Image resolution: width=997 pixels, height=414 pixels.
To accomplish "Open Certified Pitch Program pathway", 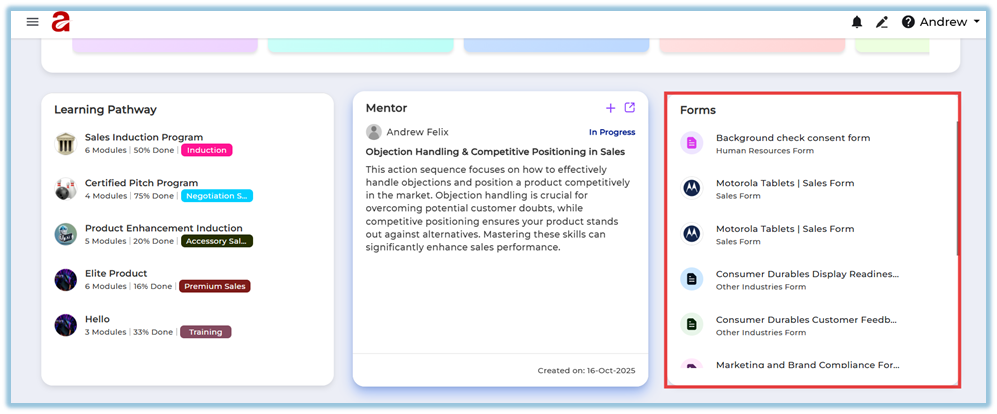I will pyautogui.click(x=141, y=183).
